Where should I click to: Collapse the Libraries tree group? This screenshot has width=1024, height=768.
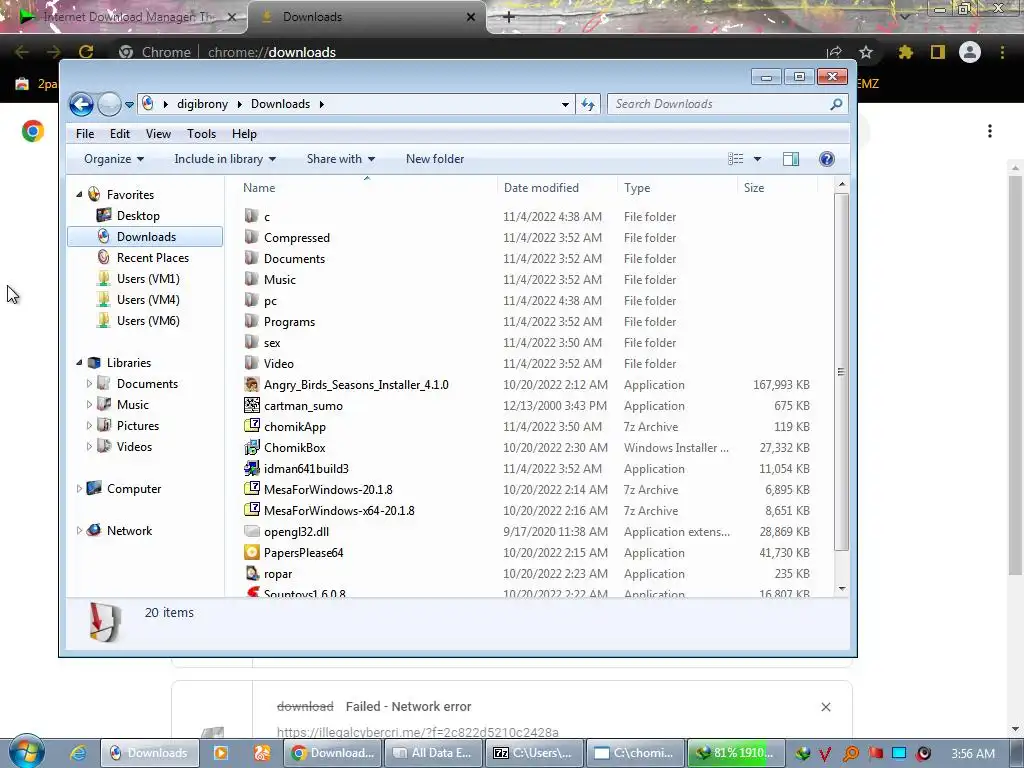[79, 362]
